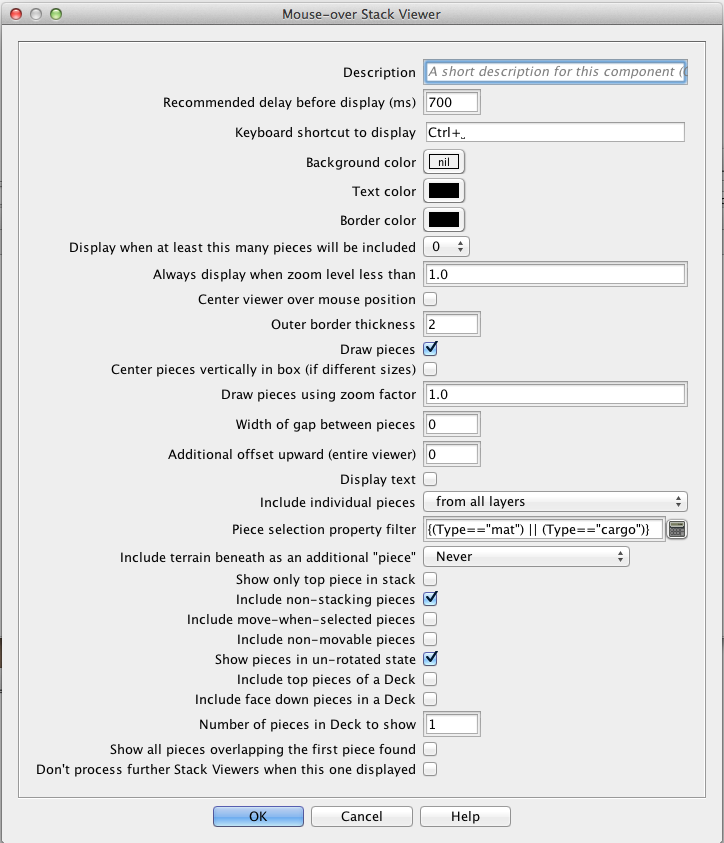Focus the Description text field

[555, 72]
